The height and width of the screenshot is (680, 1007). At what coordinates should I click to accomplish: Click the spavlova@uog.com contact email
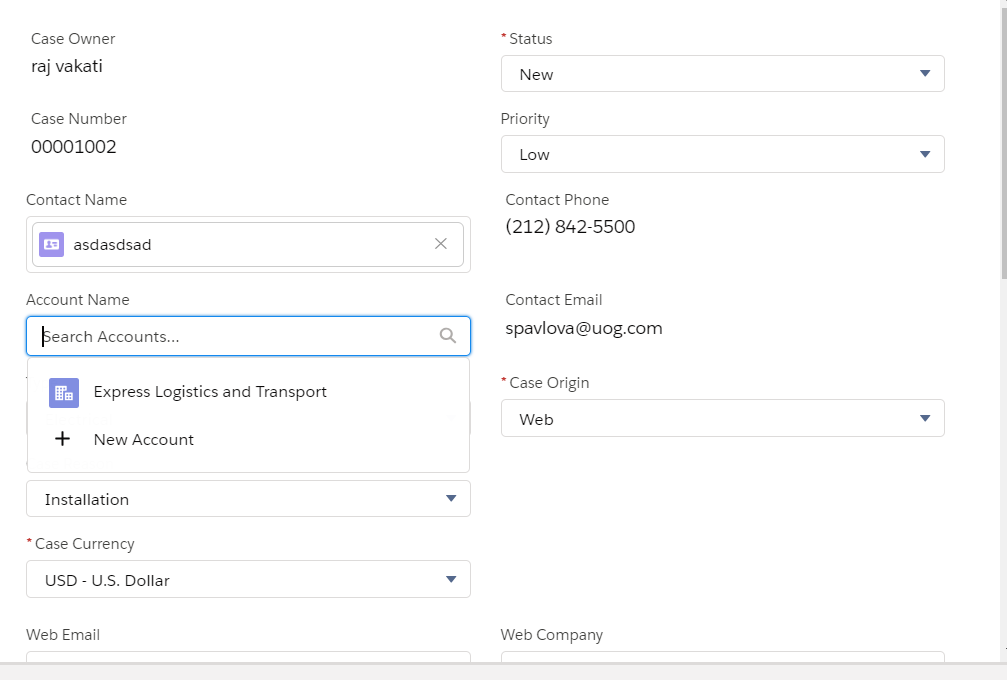(583, 328)
